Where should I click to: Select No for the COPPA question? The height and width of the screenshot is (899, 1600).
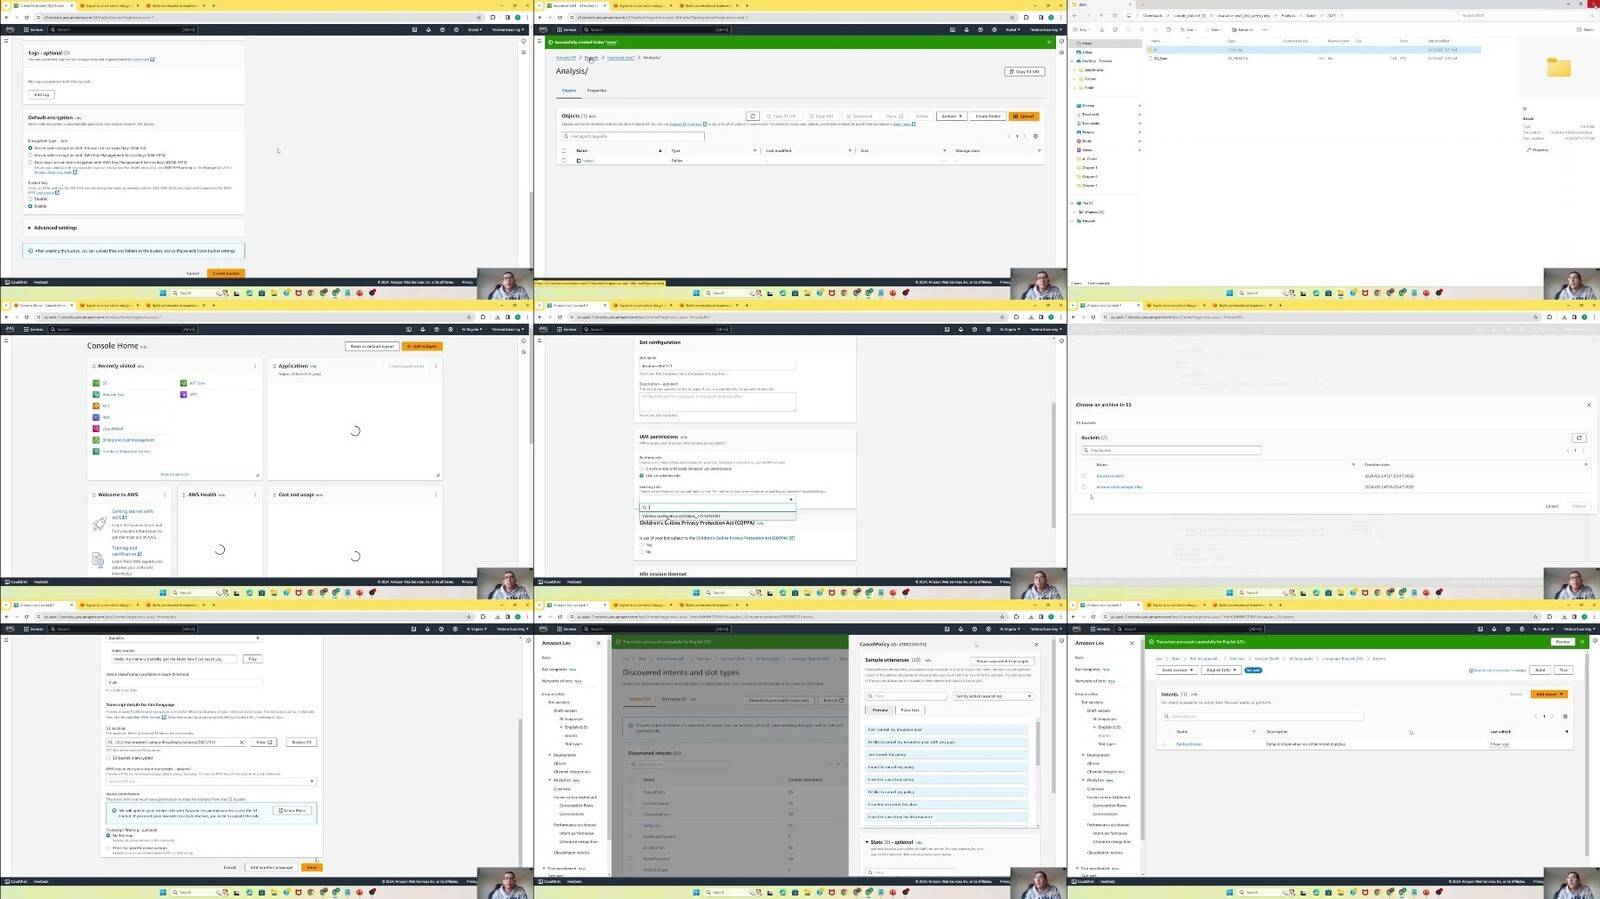(x=641, y=552)
